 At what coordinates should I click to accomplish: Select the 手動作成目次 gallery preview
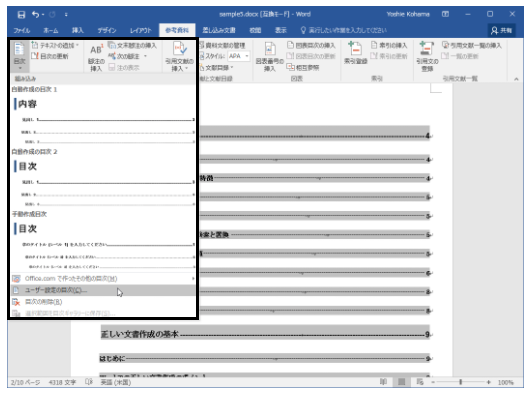pyautogui.click(x=103, y=241)
